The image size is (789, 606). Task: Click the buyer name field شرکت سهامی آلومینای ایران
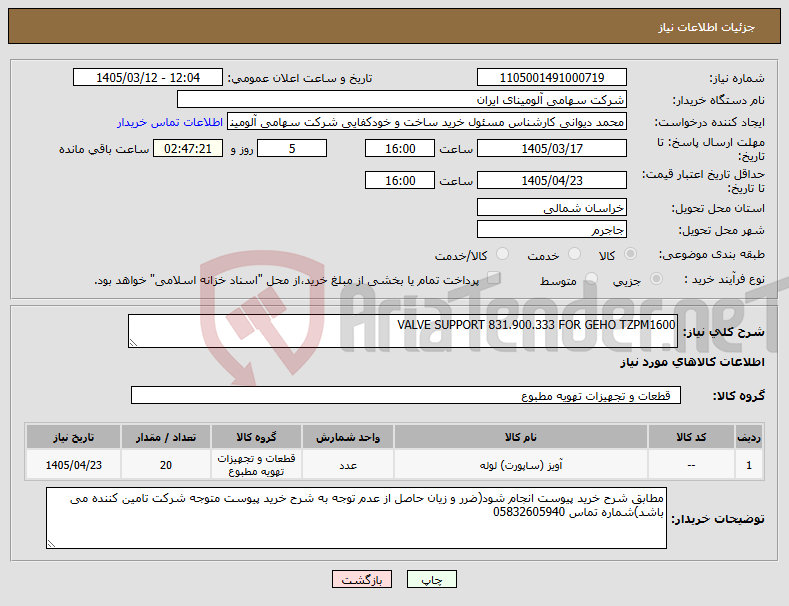402,100
